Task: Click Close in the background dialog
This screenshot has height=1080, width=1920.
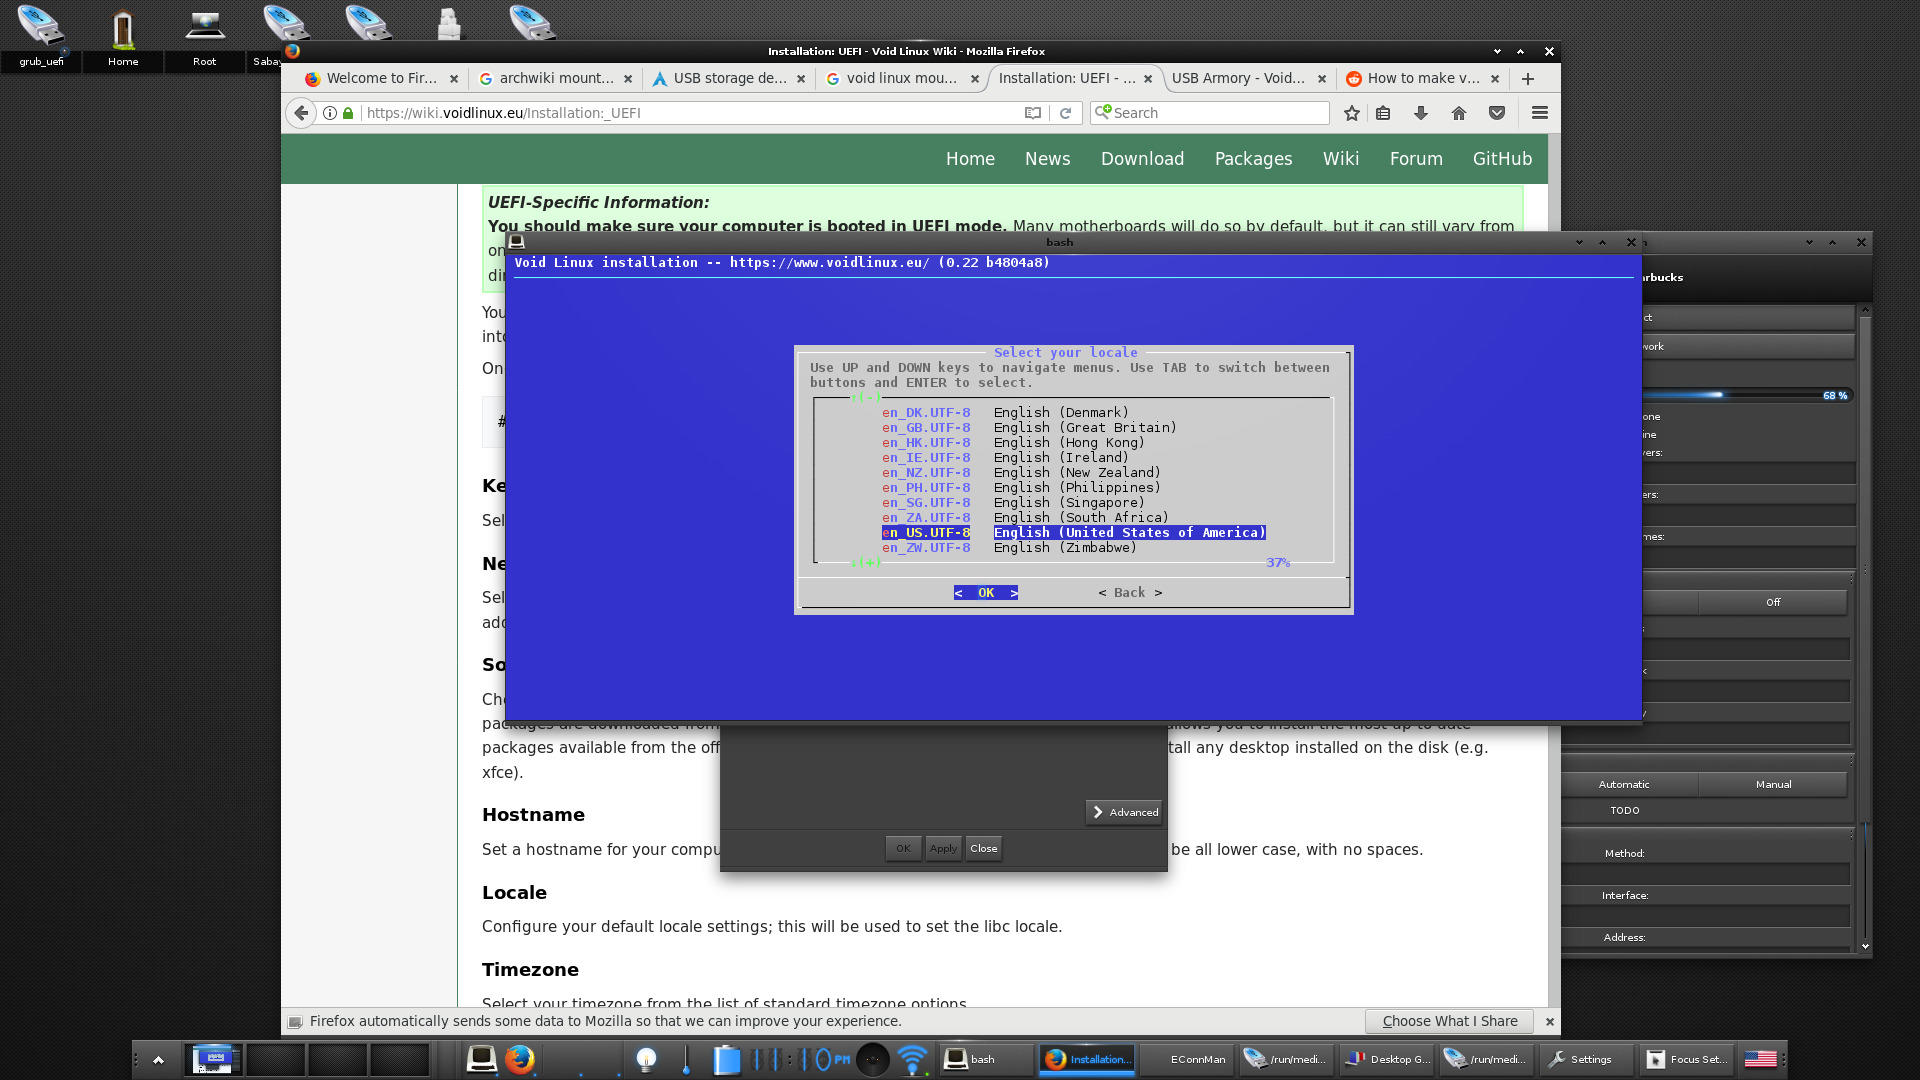Action: click(x=984, y=848)
